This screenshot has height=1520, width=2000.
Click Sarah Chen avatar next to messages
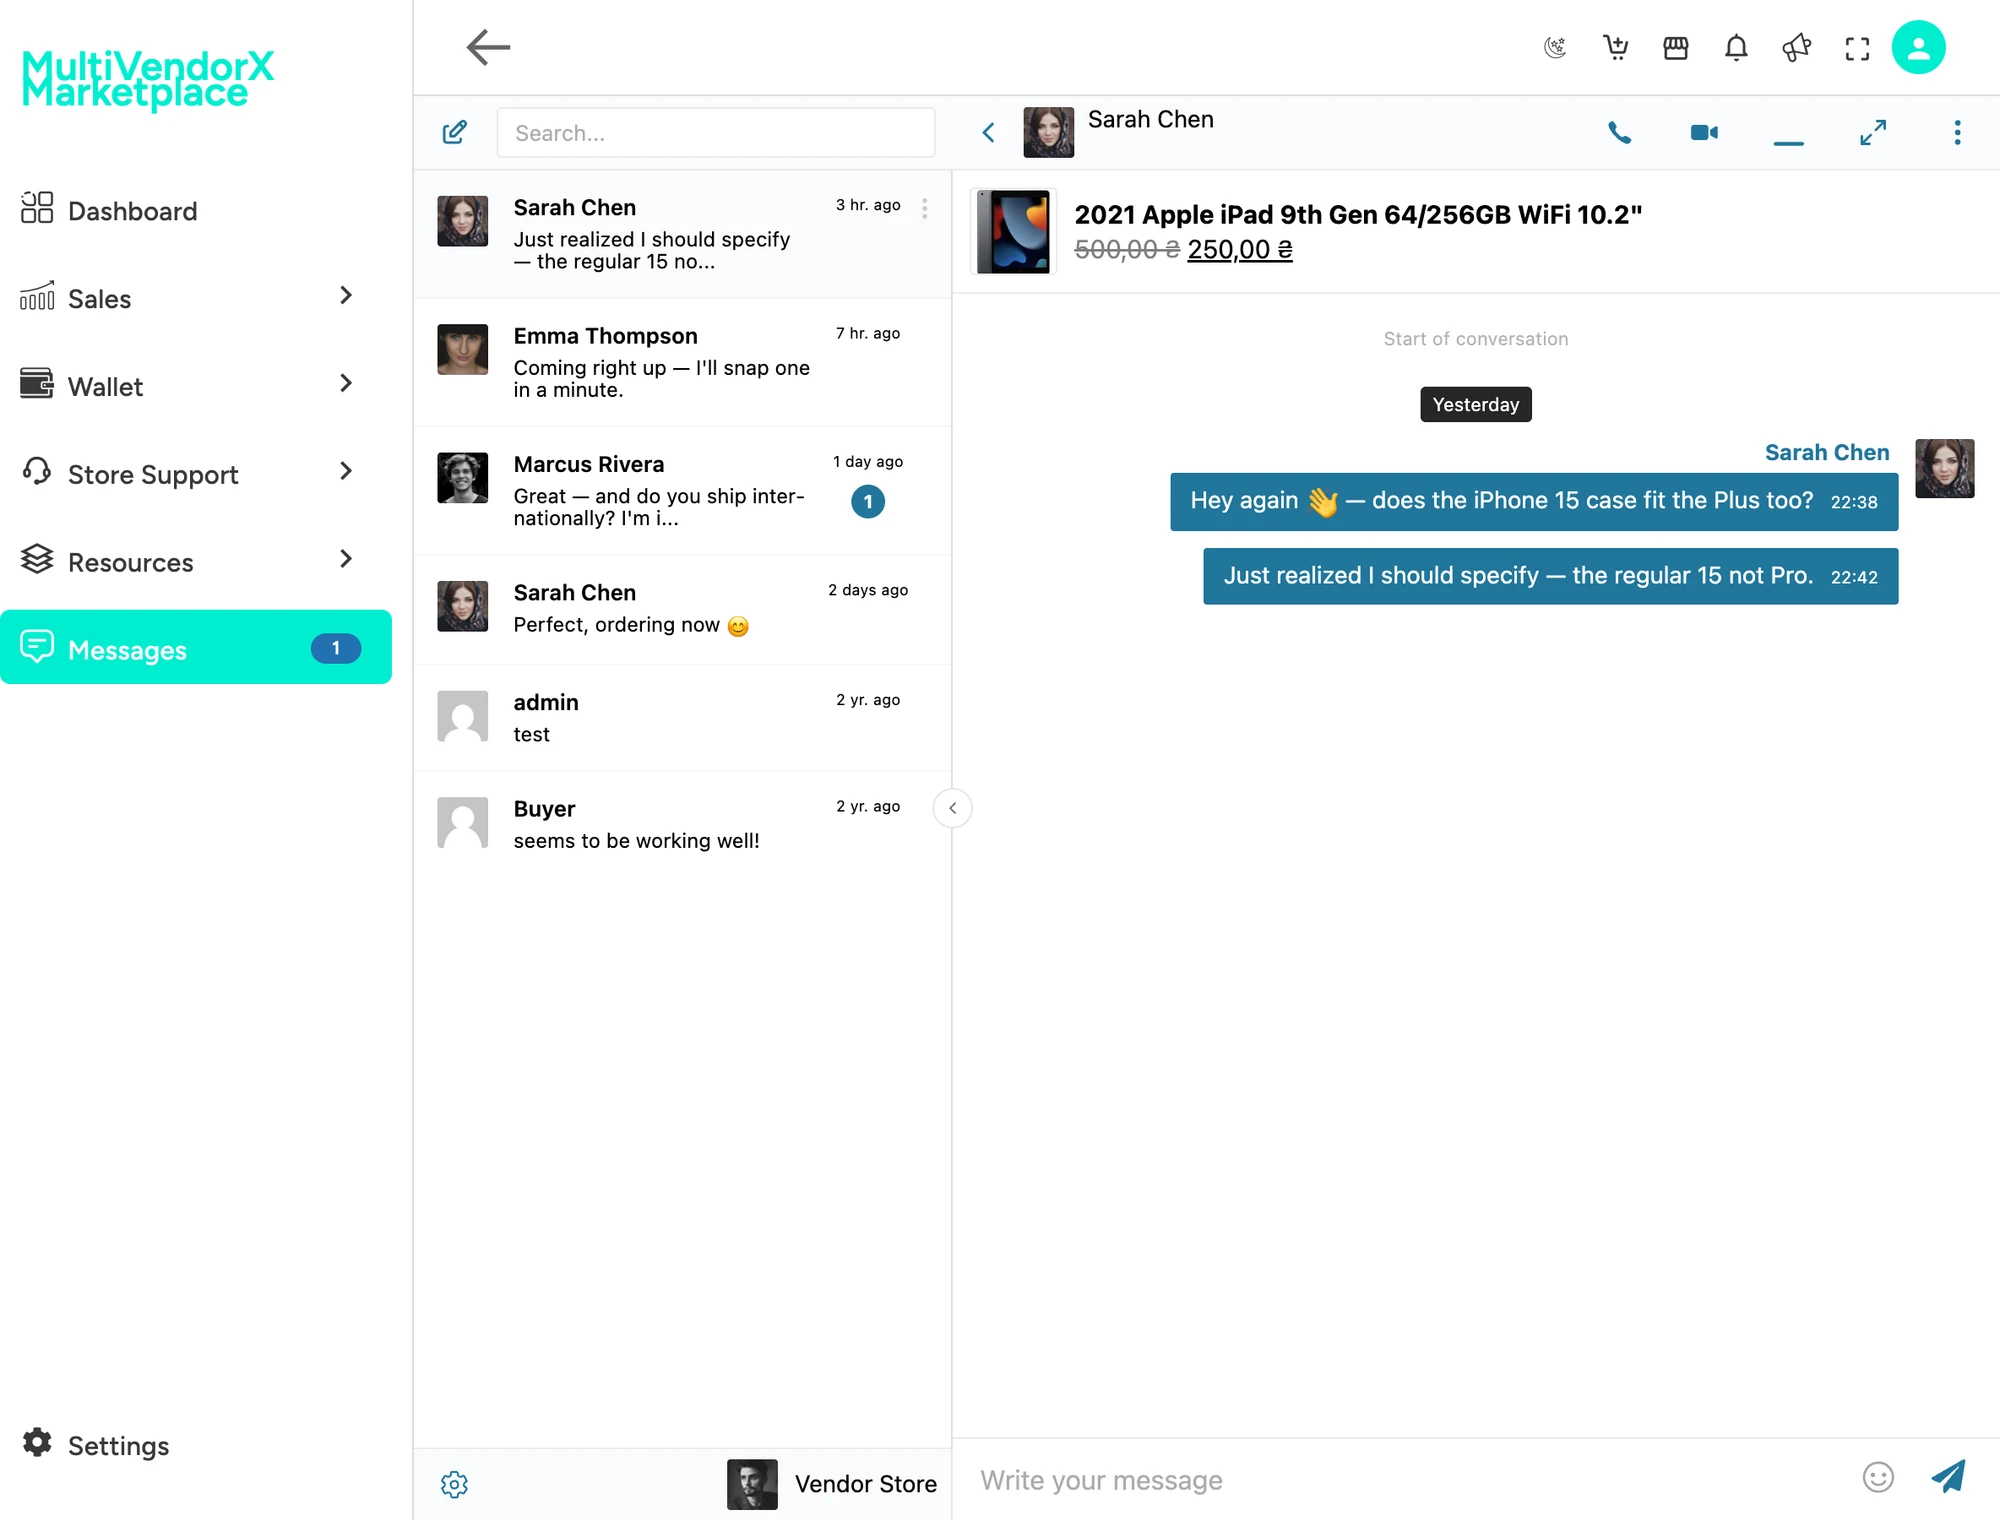[1944, 468]
